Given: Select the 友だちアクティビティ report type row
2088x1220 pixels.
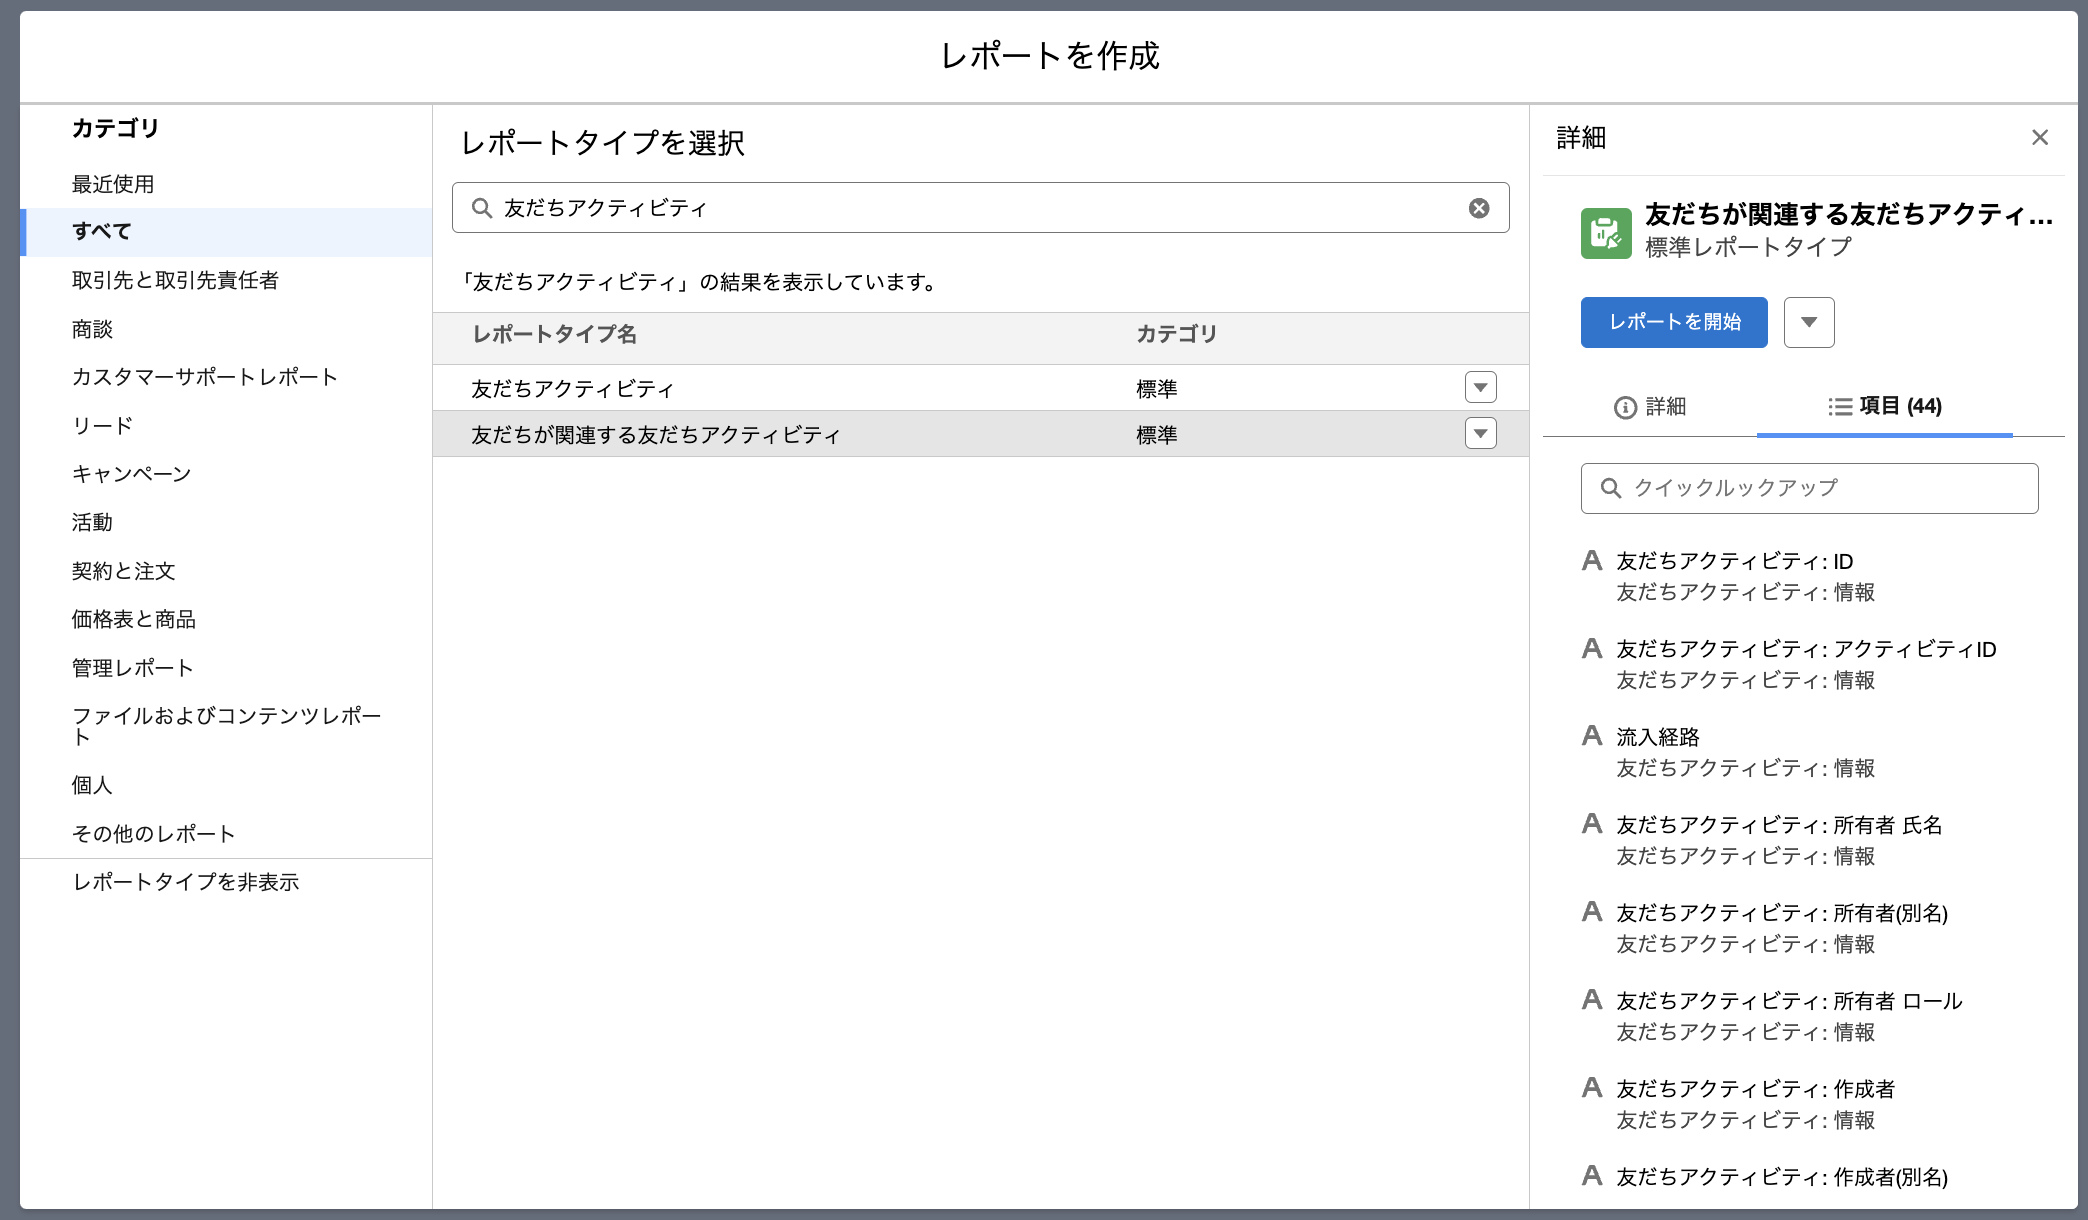Looking at the screenshot, I should coord(573,388).
